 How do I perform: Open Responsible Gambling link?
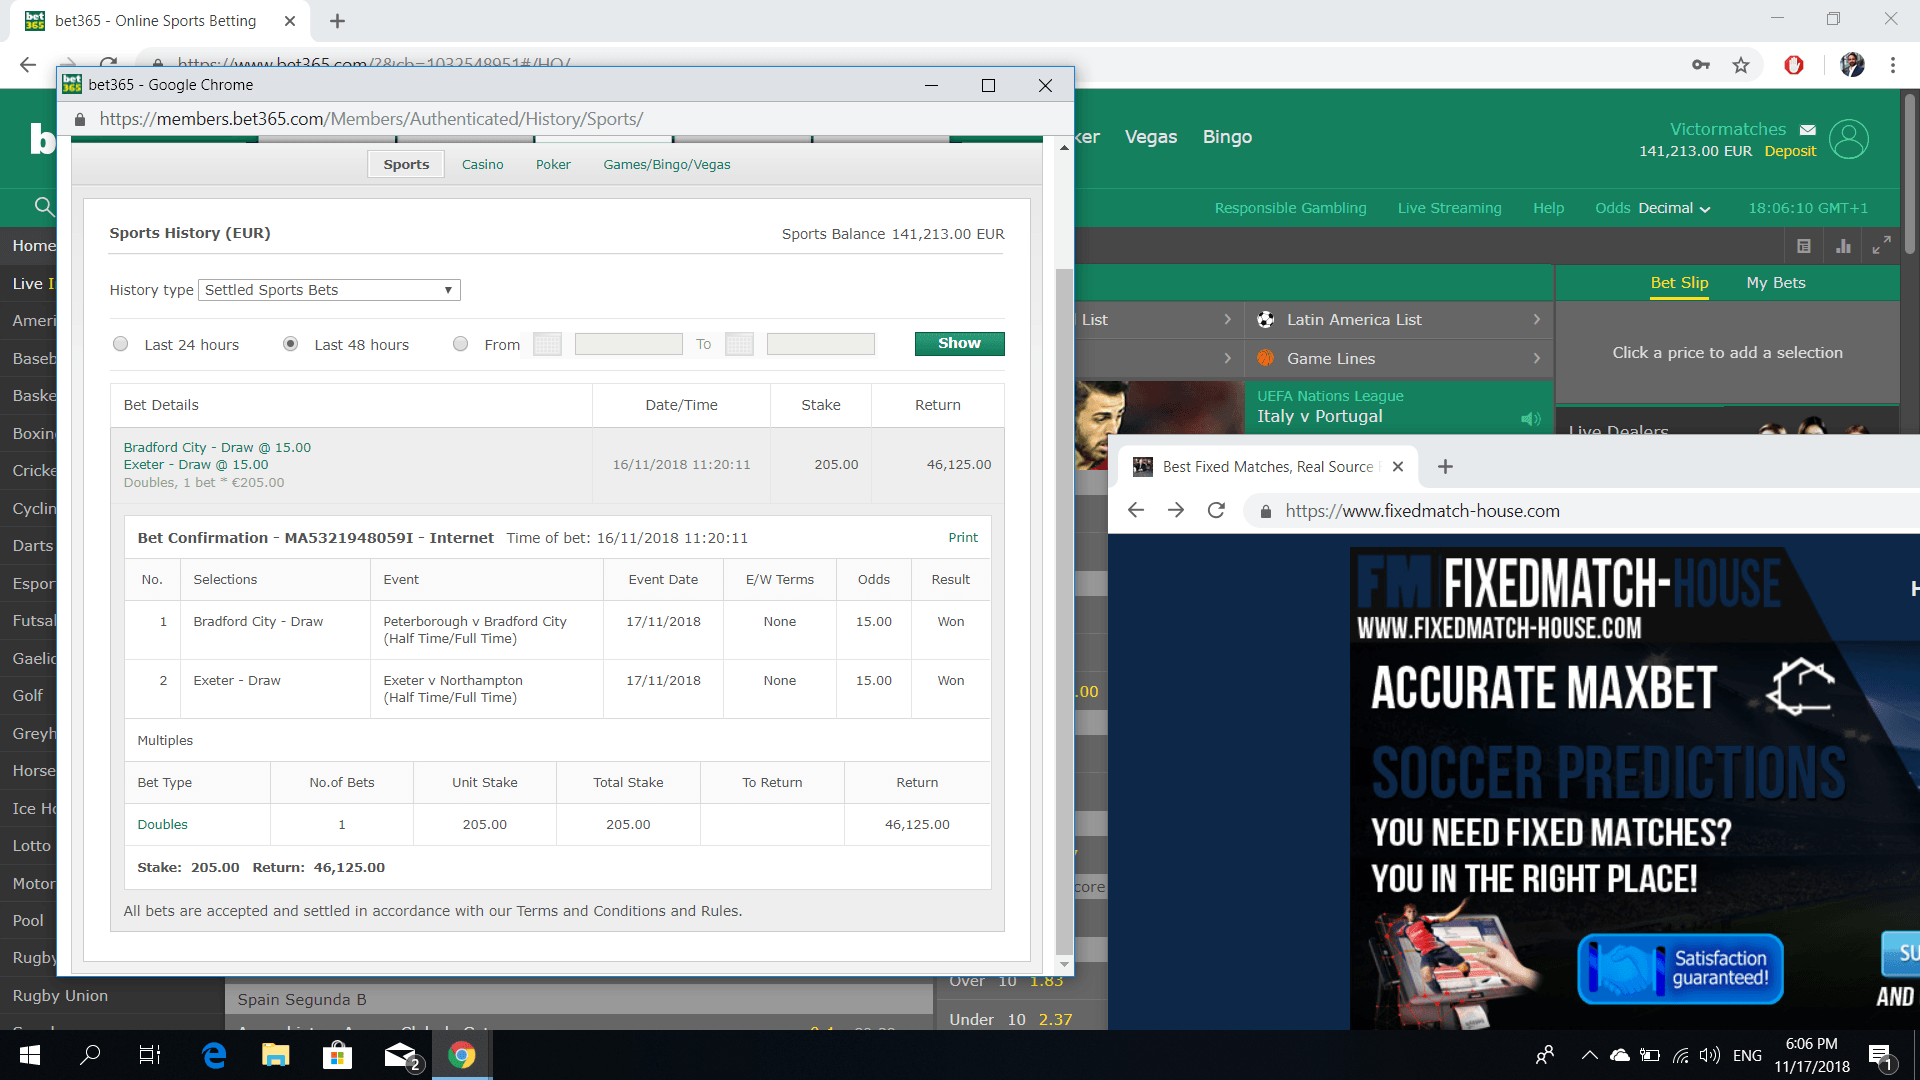[1290, 208]
